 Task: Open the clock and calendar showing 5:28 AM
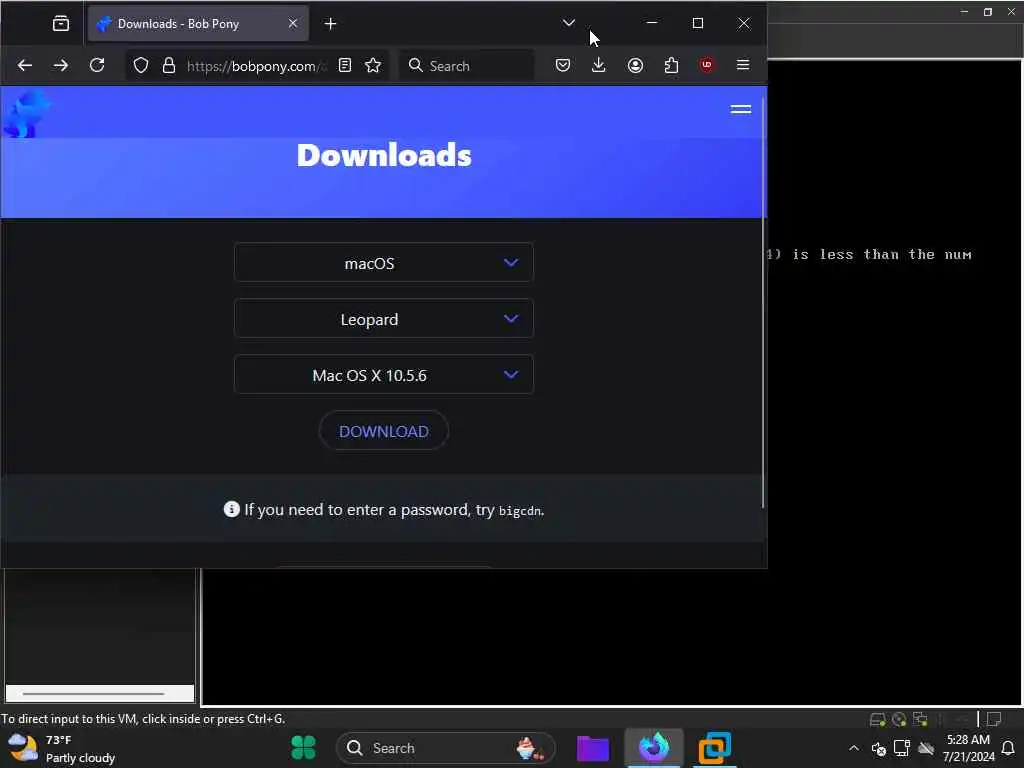pos(968,748)
